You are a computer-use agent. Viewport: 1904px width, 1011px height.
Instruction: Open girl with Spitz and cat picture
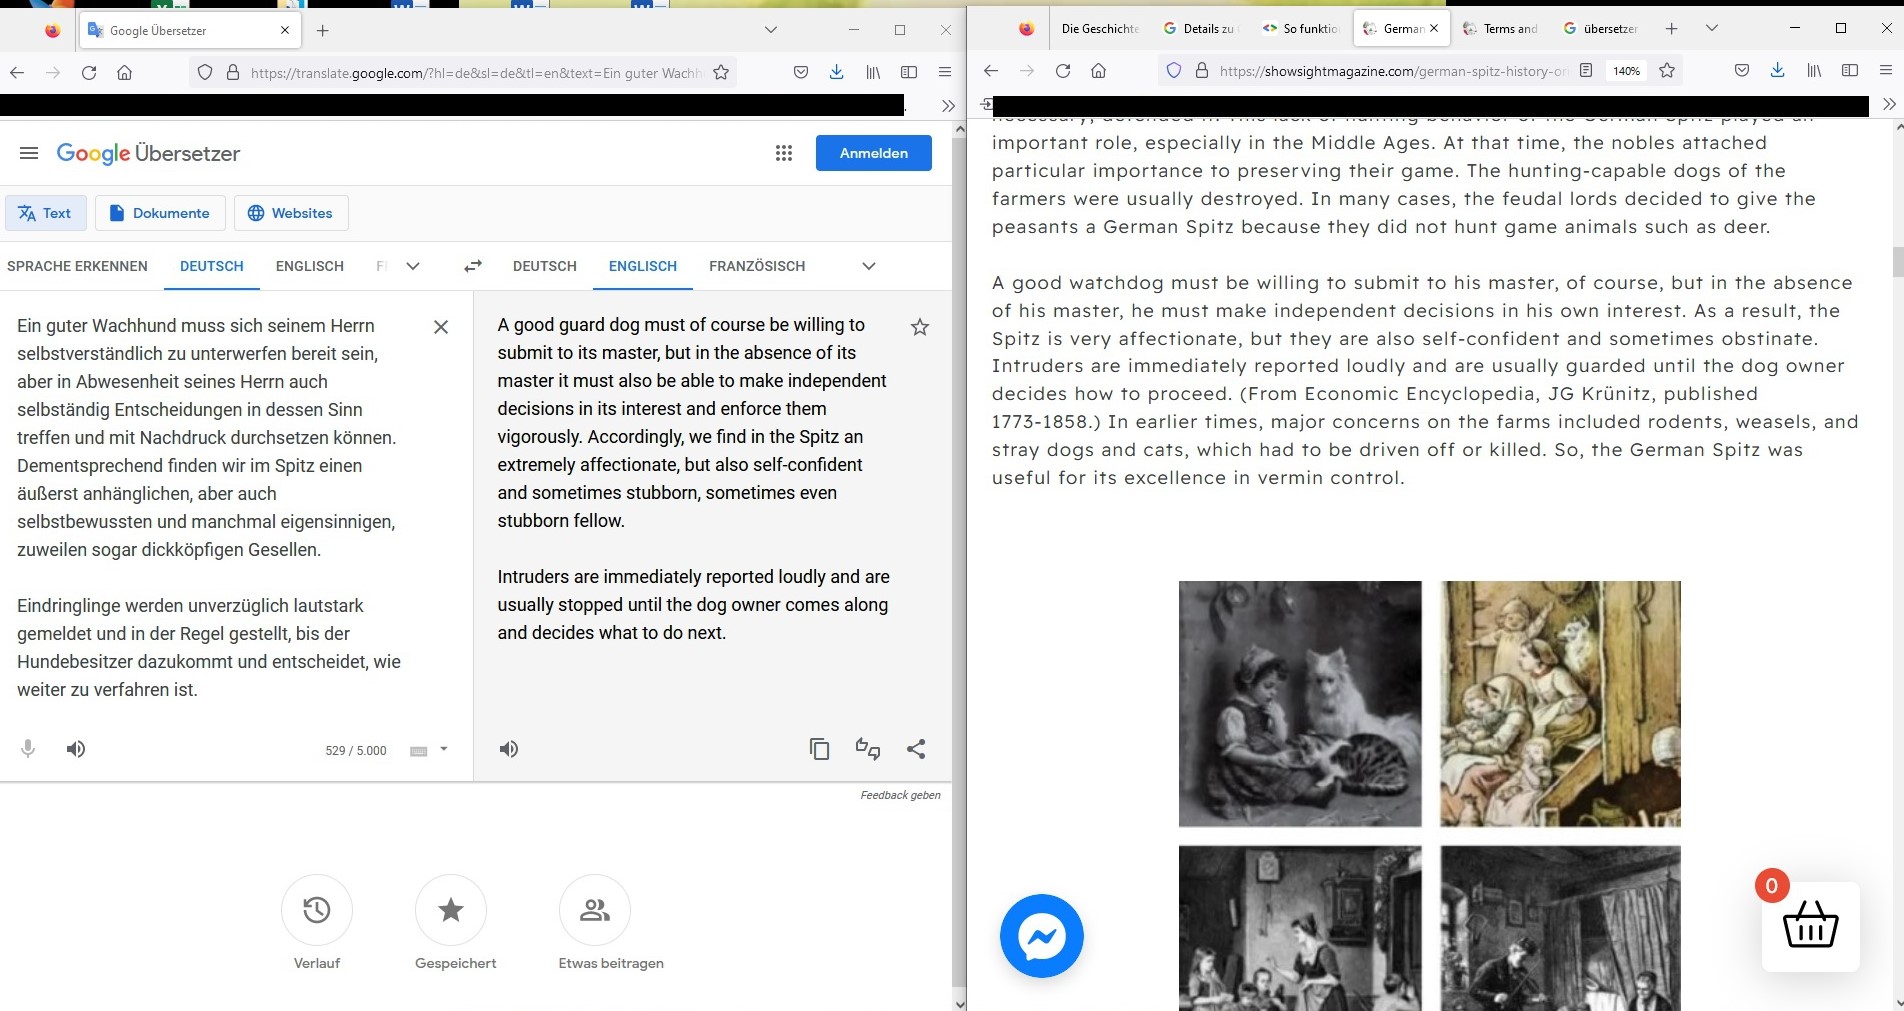point(1300,704)
